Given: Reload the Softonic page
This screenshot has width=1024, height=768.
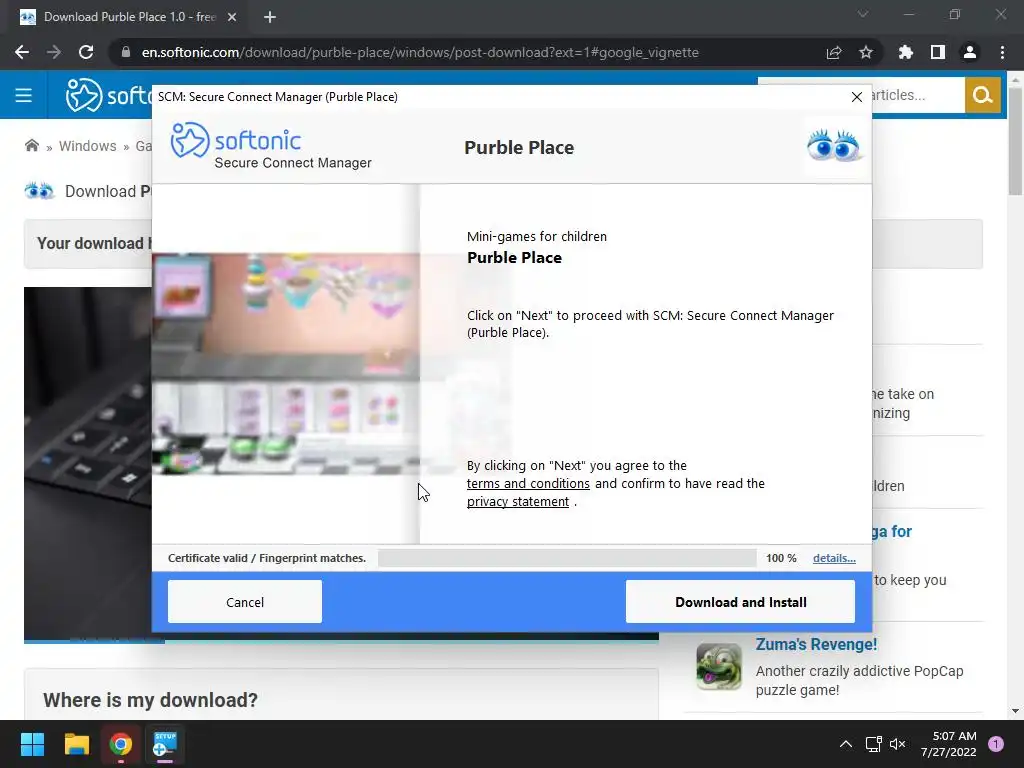Looking at the screenshot, I should [x=86, y=52].
